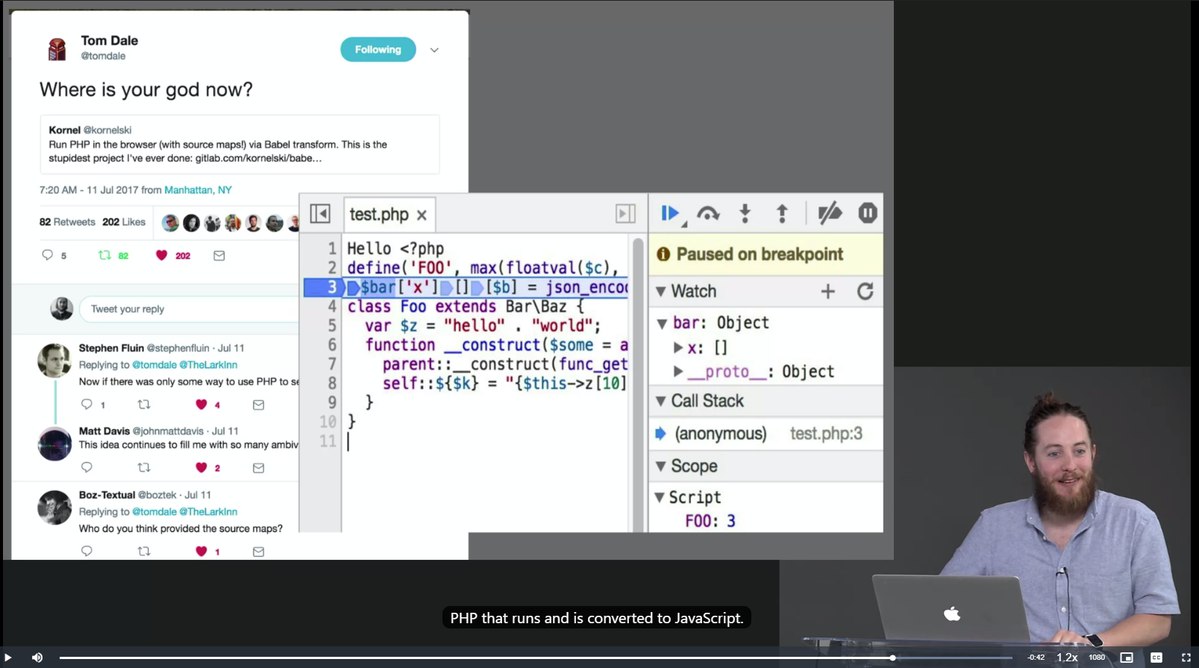Open Tom Dale's profile avatar

[x=57, y=48]
